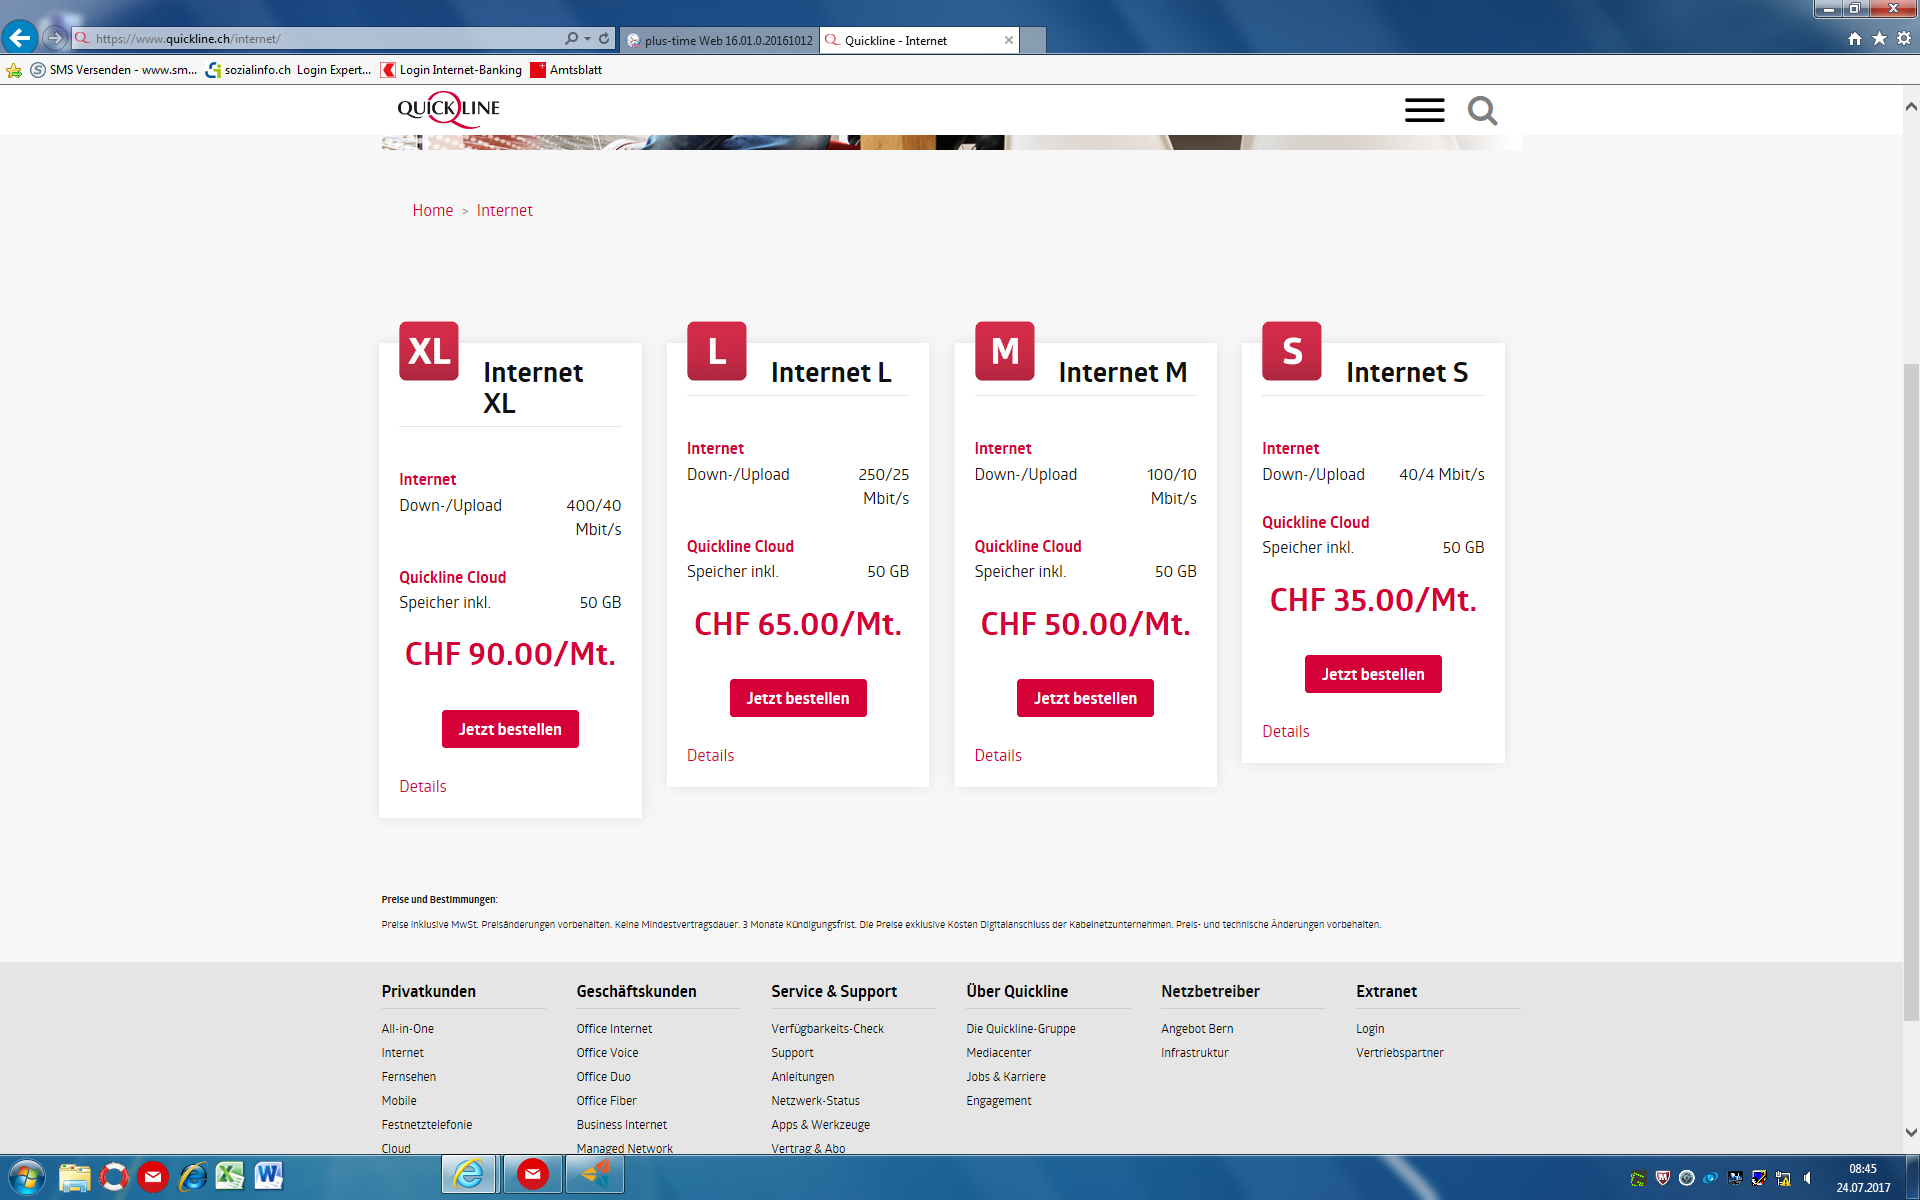The image size is (1920, 1200).
Task: Open the Windows Start button
Action: pos(25,1177)
